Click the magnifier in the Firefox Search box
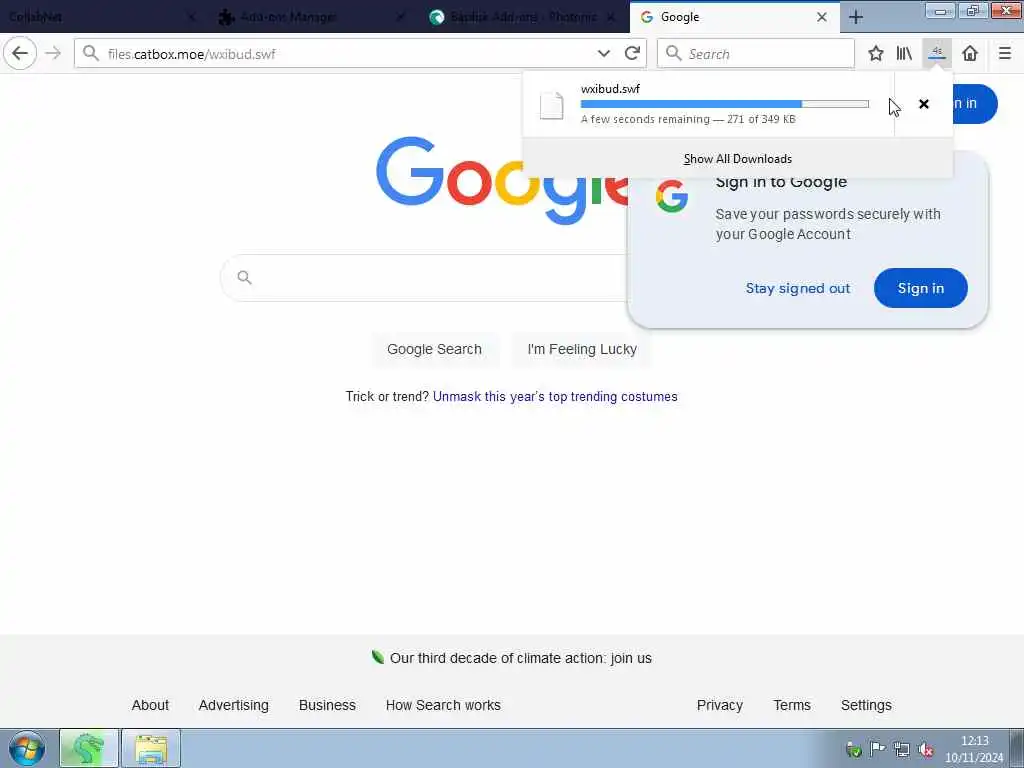 pyautogui.click(x=673, y=54)
